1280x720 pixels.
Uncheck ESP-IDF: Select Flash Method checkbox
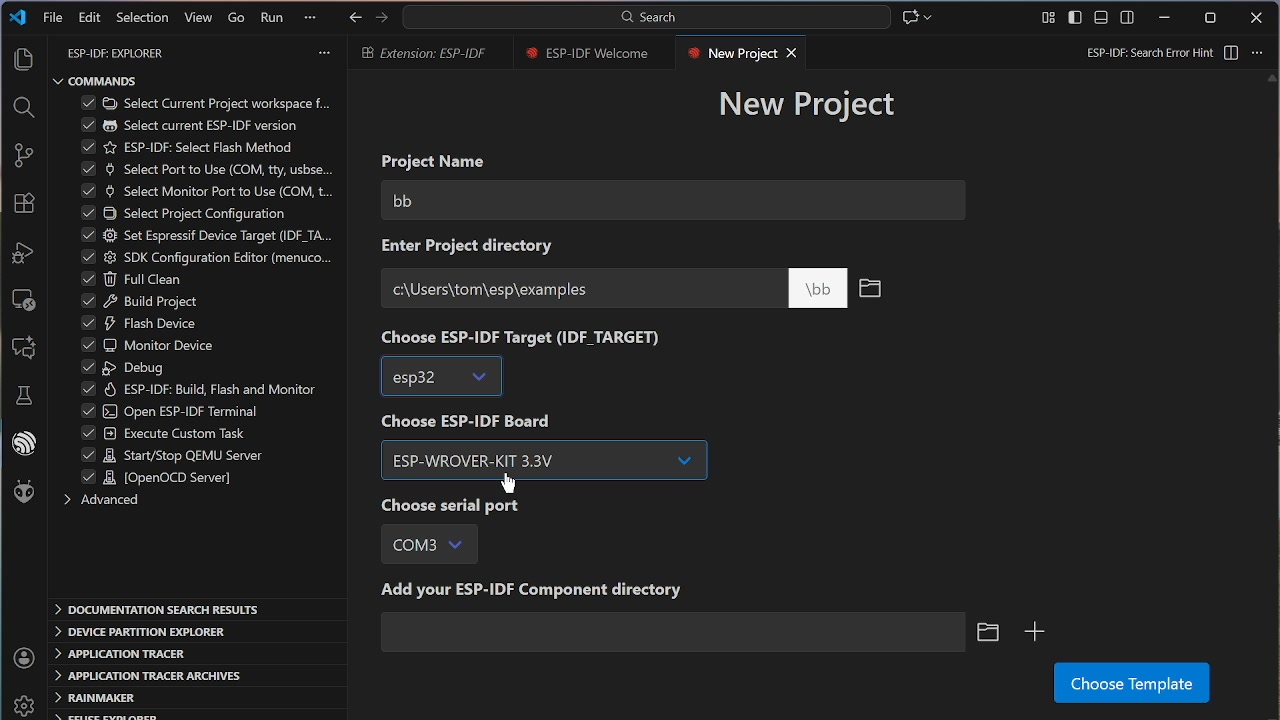coord(88,147)
